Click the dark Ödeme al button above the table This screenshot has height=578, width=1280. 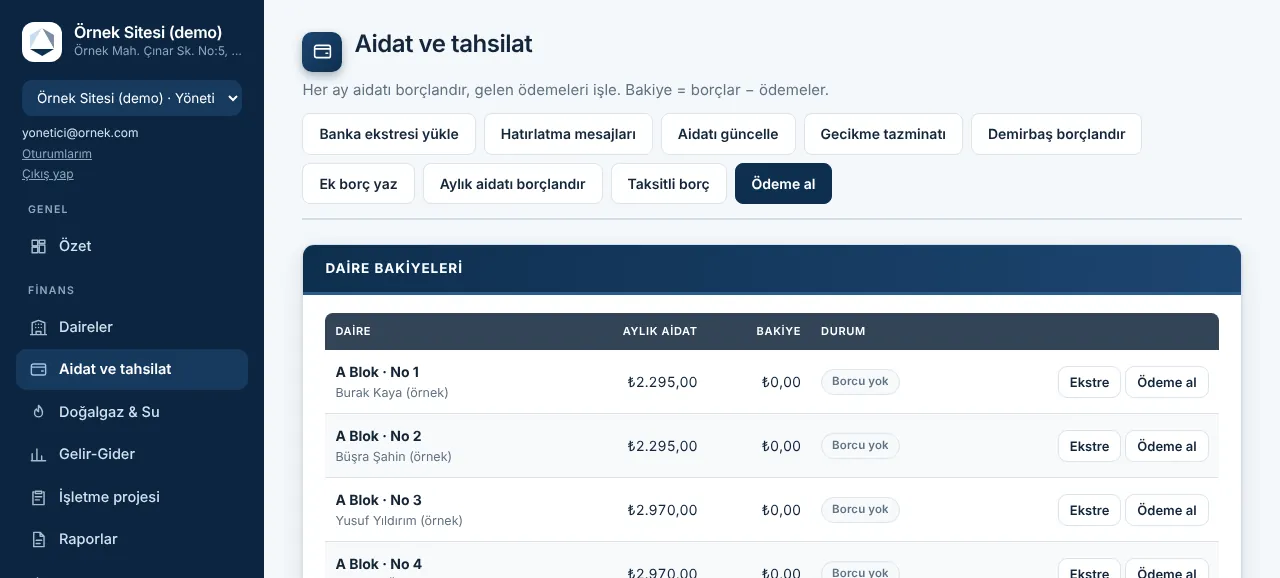click(x=783, y=184)
